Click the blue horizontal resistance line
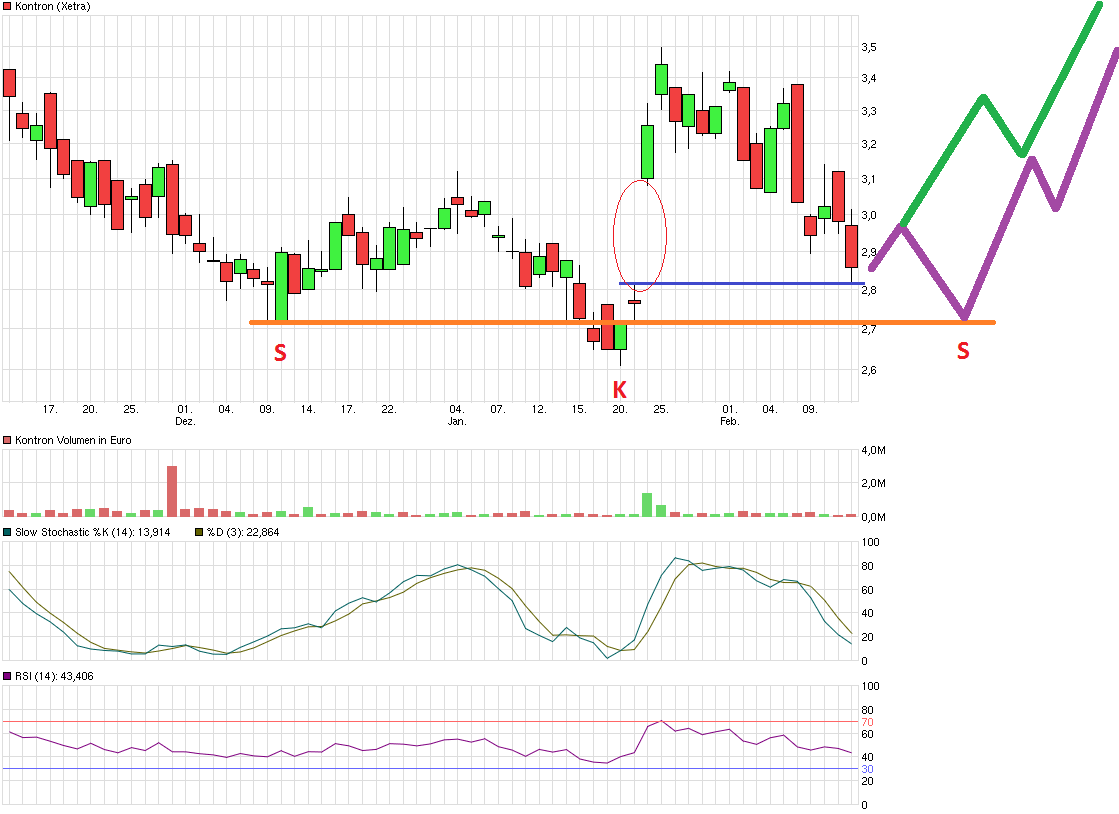Screen dimensions: 1119x814 point(750,283)
